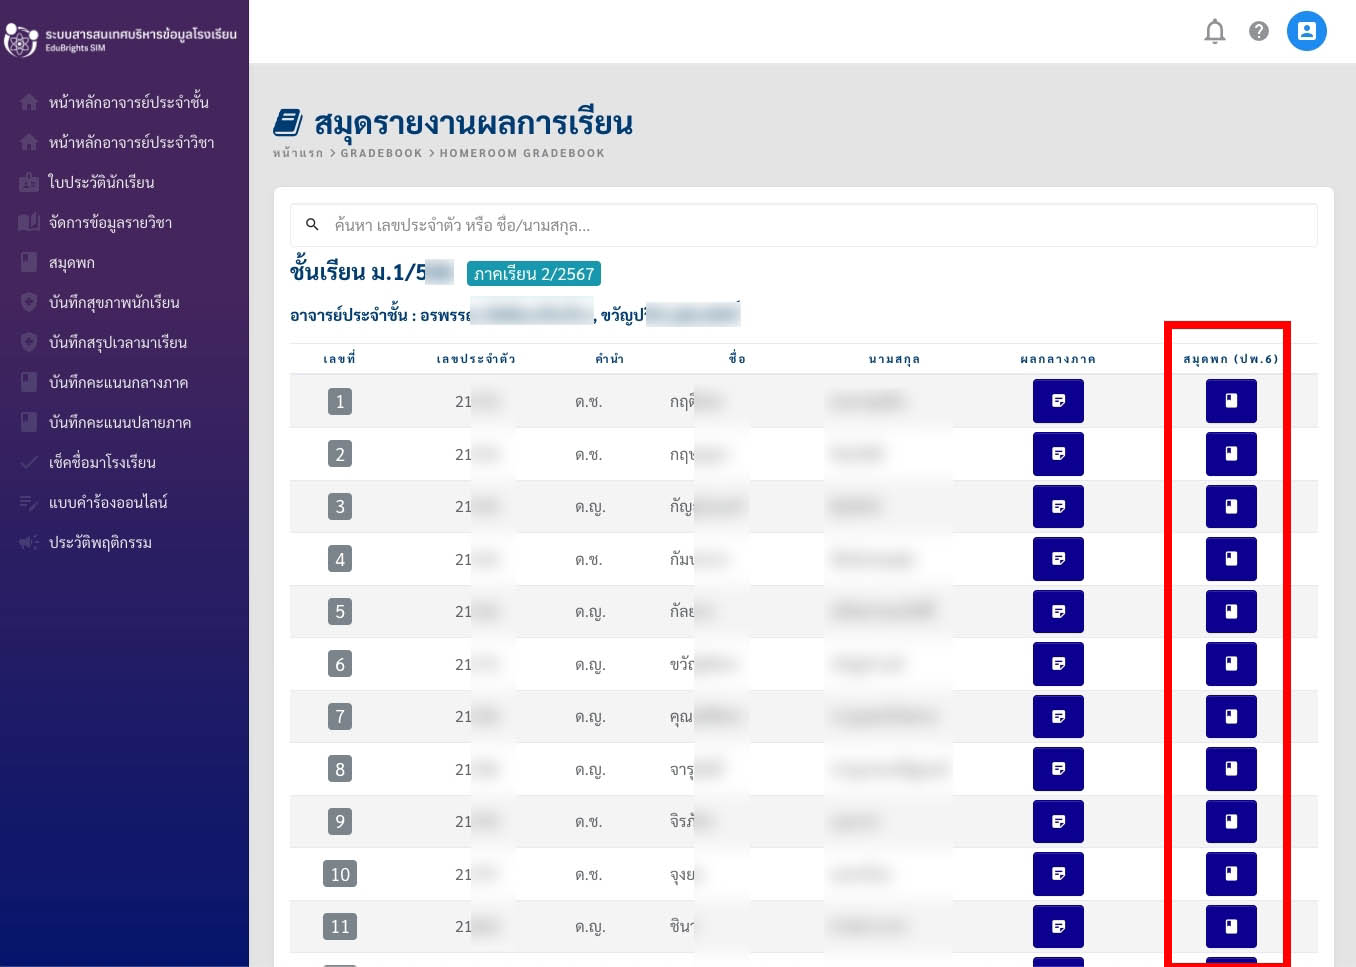Click the help question mark icon
Viewport: 1356px width, 967px height.
click(x=1259, y=32)
